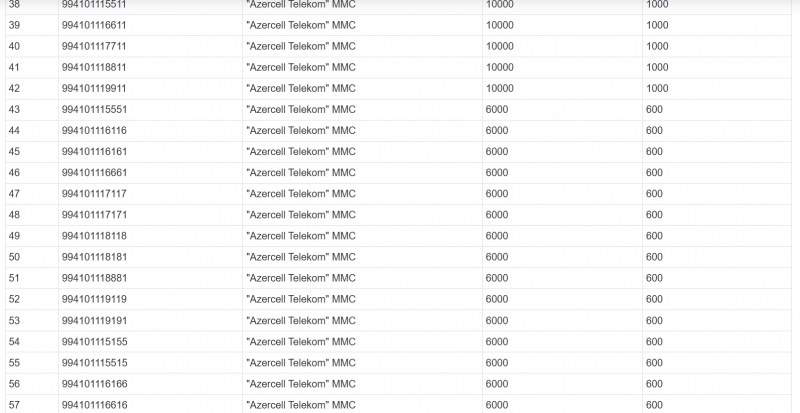Select row index 51
Image resolution: width=800 pixels, height=413 pixels.
click(14, 278)
